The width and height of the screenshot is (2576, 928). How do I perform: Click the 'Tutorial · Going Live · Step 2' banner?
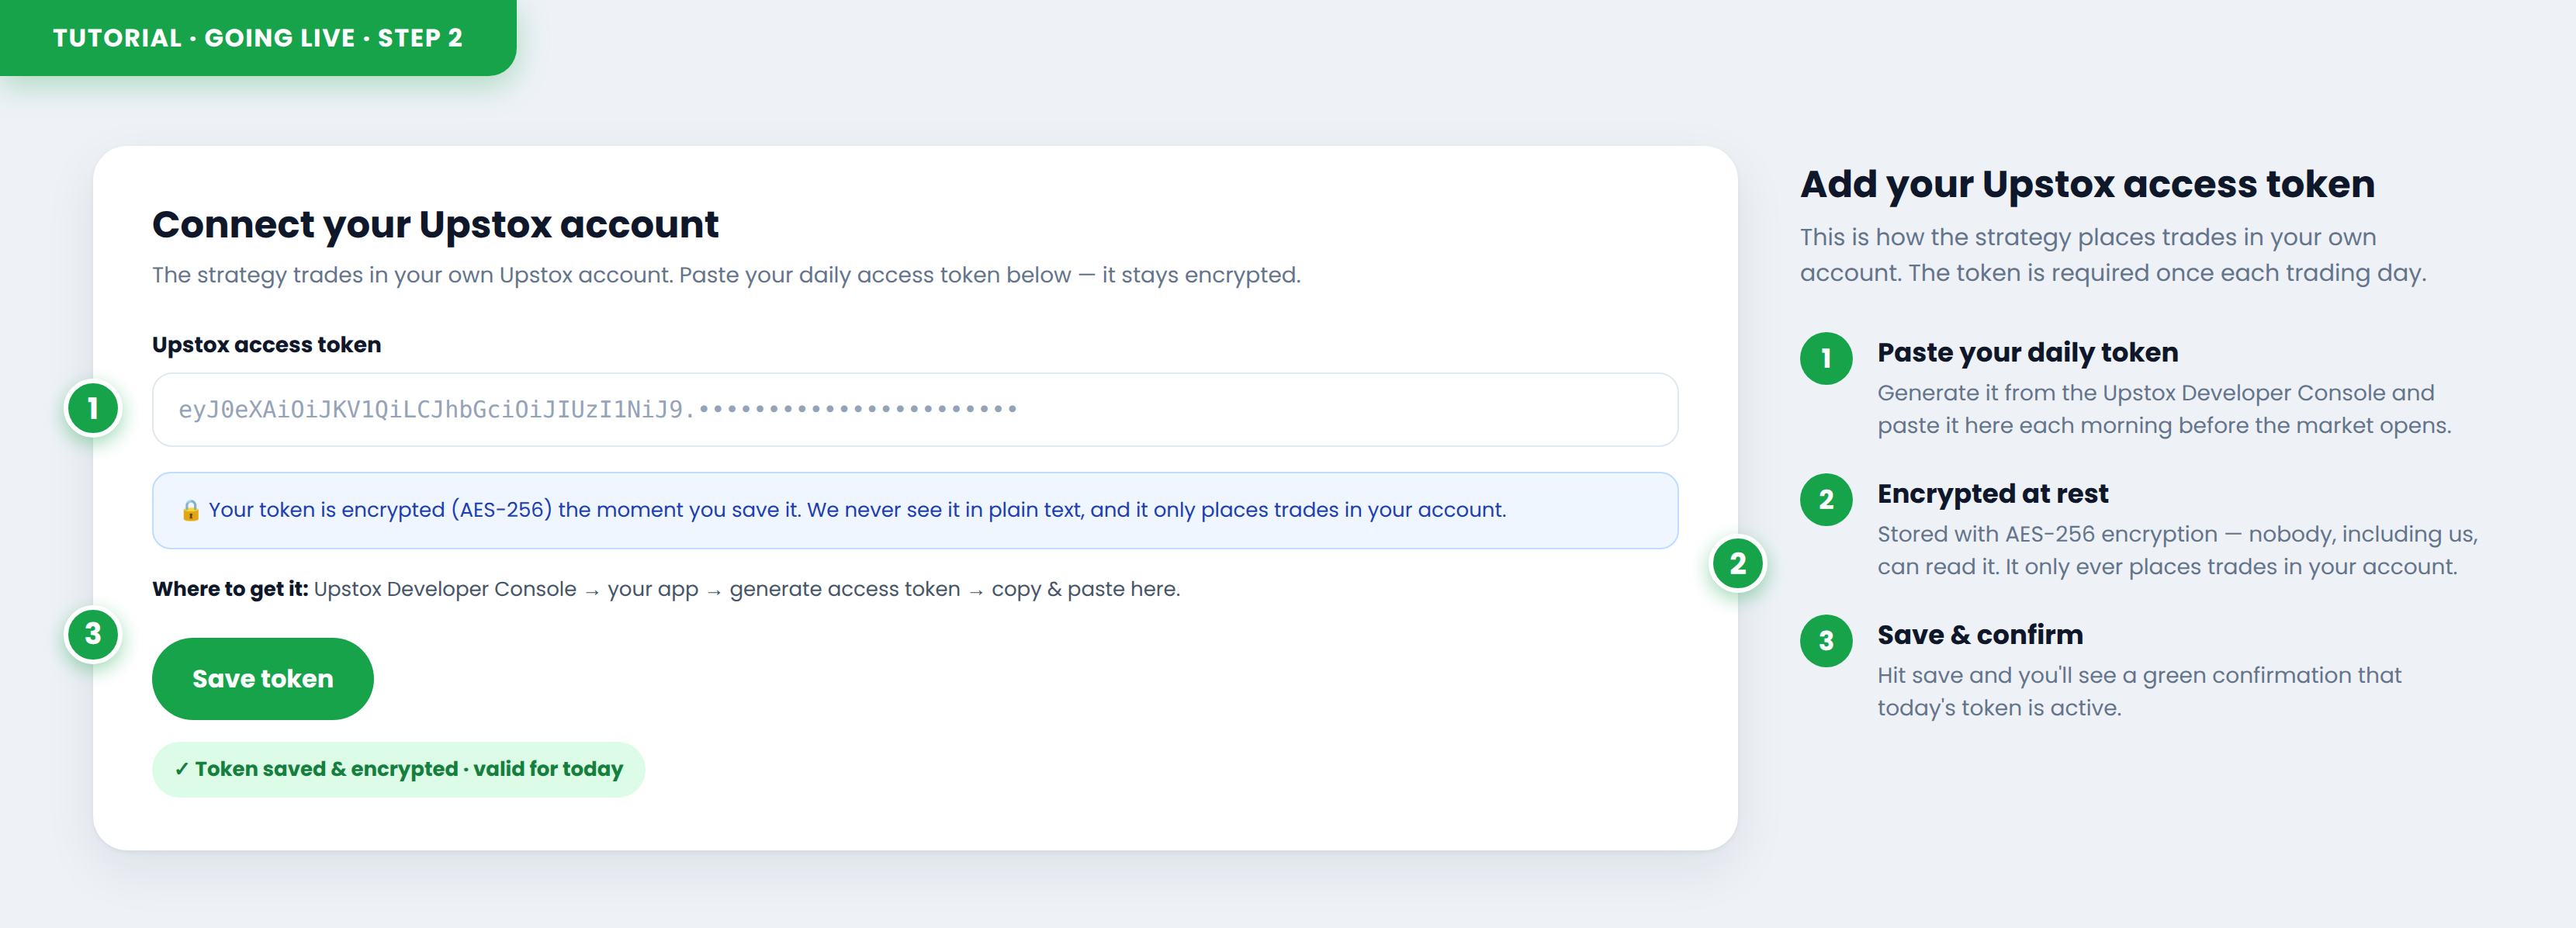pyautogui.click(x=257, y=37)
